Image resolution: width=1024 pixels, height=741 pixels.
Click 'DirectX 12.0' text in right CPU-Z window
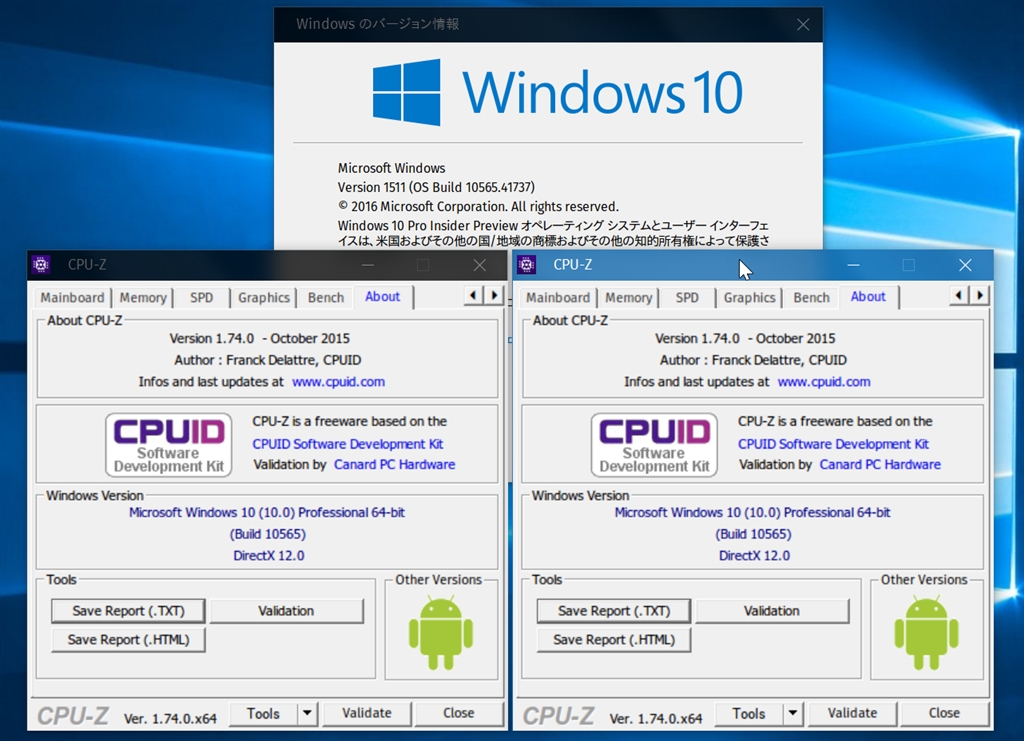tap(754, 556)
